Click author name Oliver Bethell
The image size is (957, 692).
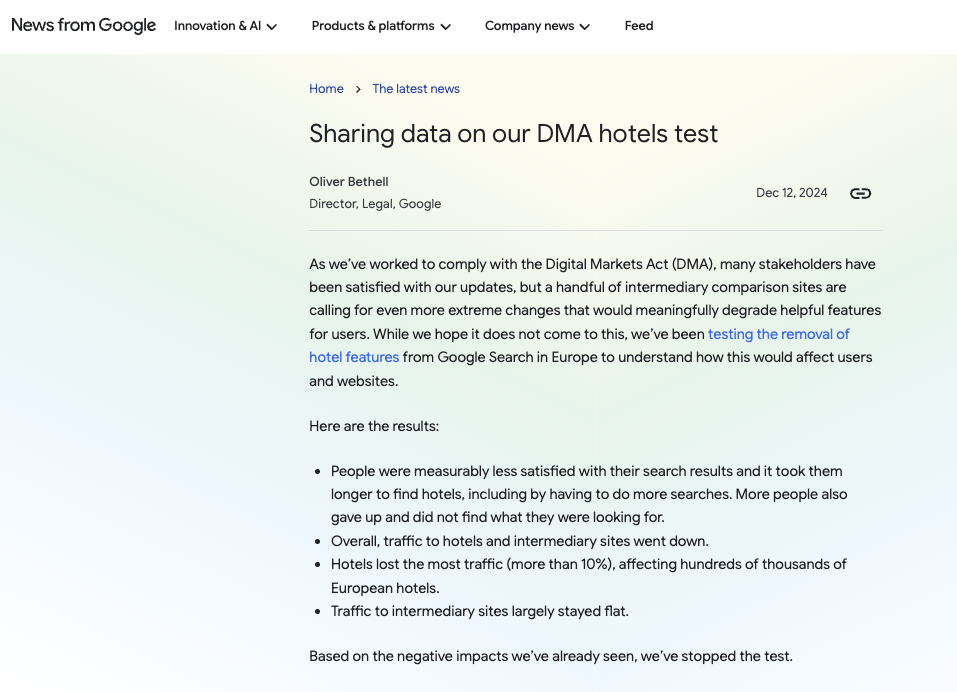click(x=348, y=182)
